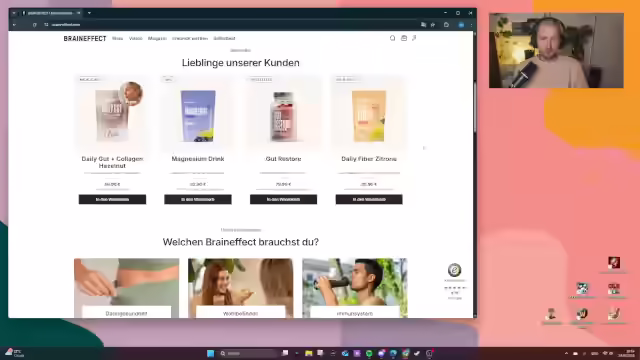This screenshot has height=360, width=640.
Task: Open the Windows Start button
Action: [x=211, y=353]
